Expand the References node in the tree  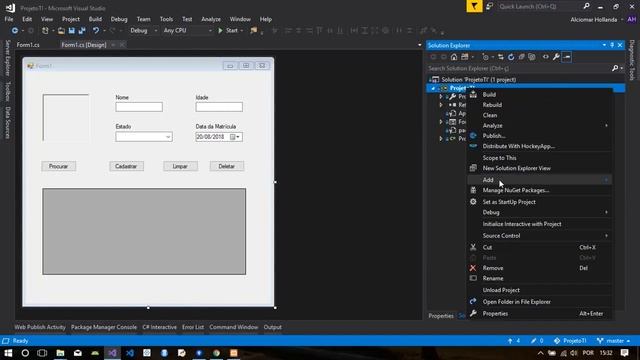[x=440, y=105]
